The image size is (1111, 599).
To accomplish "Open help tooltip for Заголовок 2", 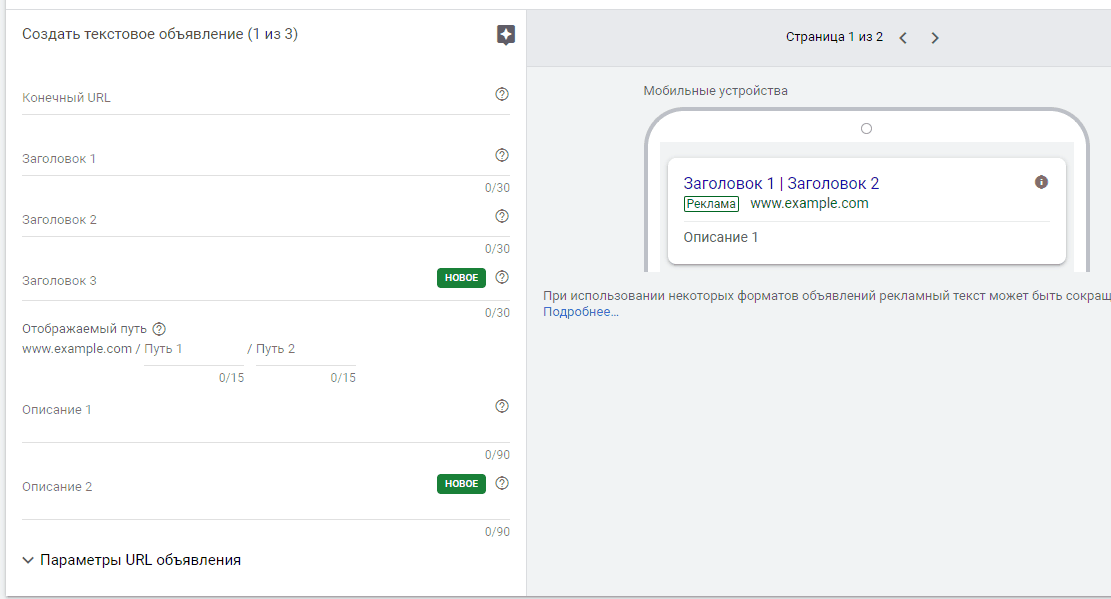I will pos(502,216).
